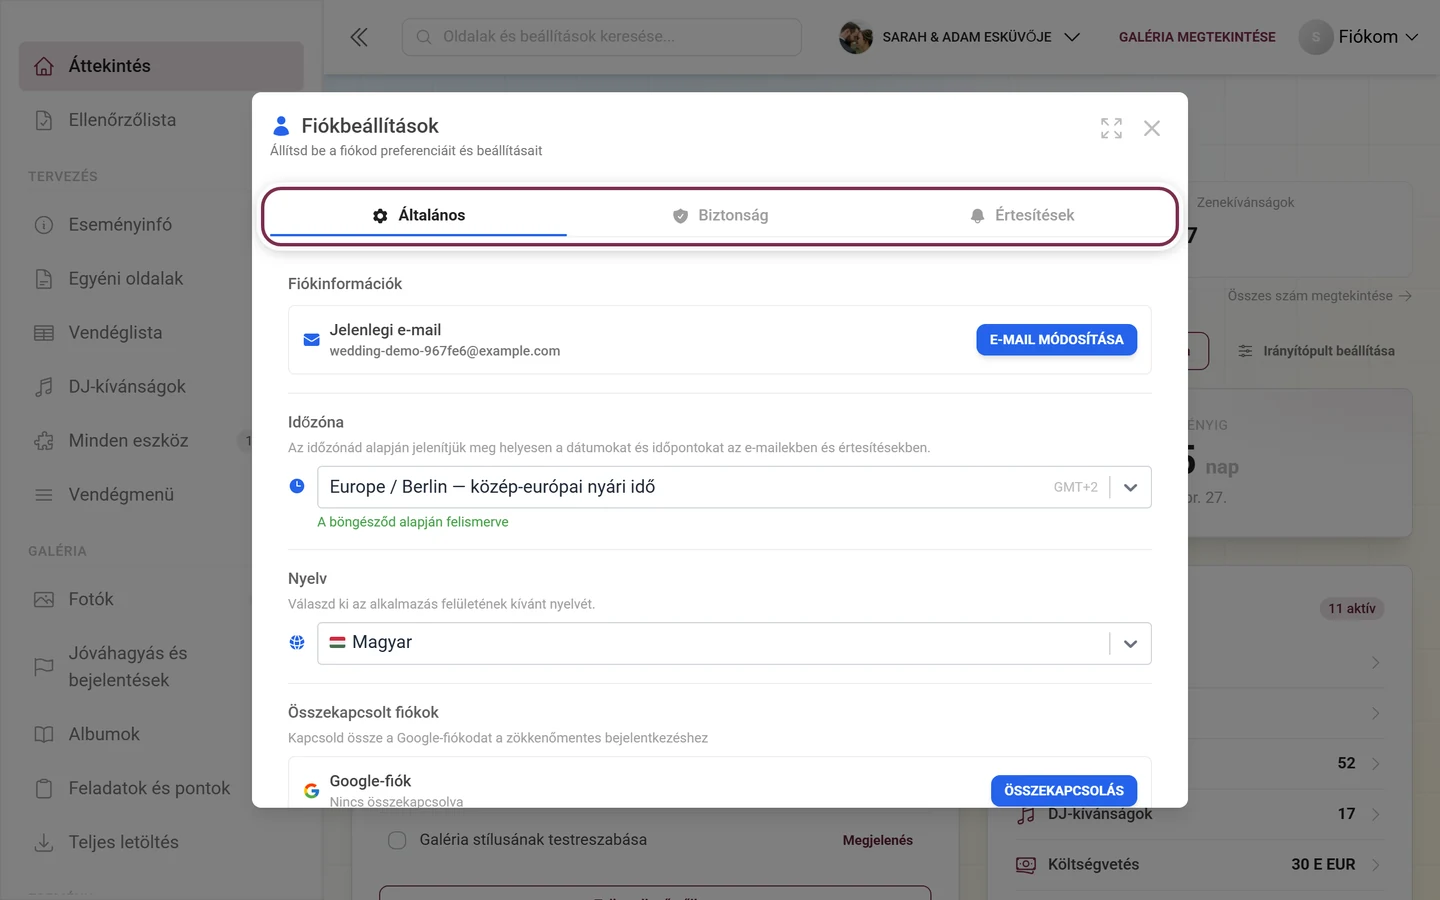This screenshot has height=900, width=1440.
Task: Open the Fiókom account menu
Action: (1359, 37)
